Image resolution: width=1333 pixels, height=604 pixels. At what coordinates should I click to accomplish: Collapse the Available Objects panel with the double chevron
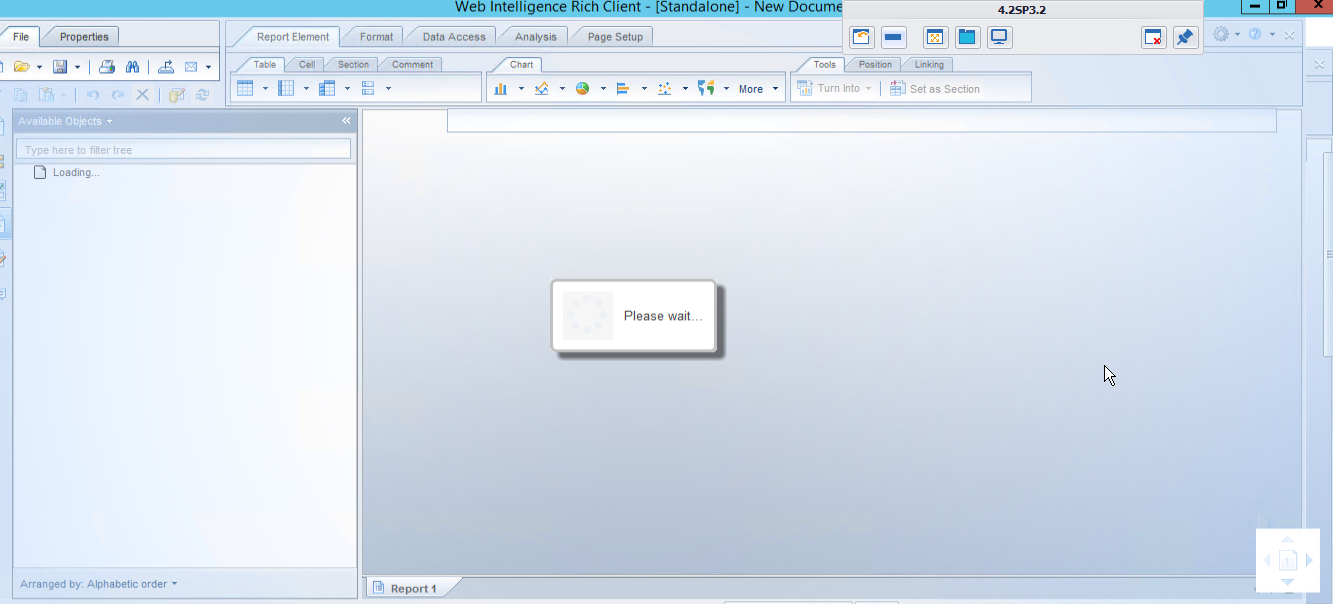(347, 120)
